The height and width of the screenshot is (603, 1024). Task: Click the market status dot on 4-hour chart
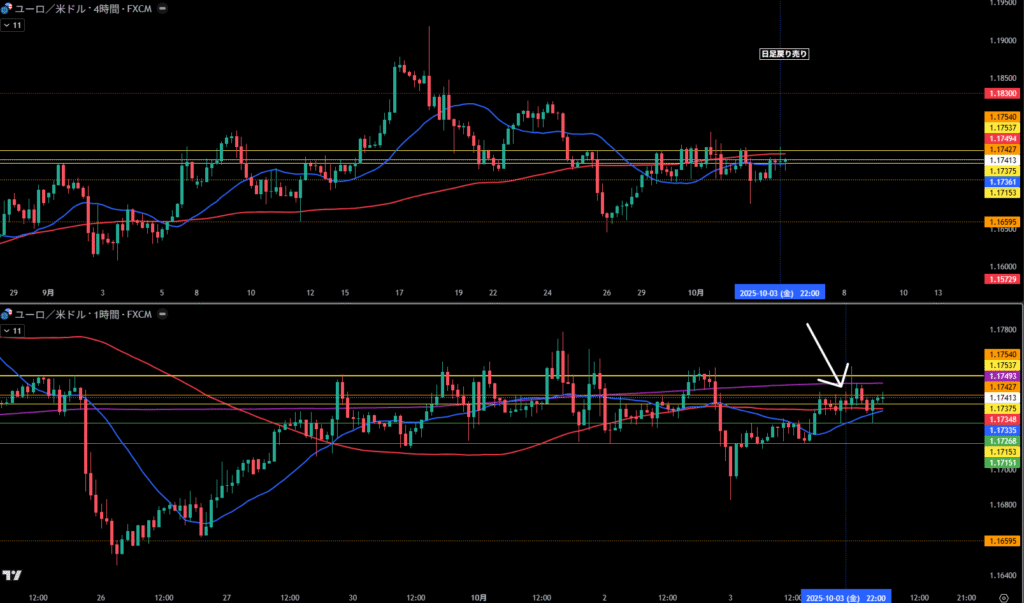pos(163,7)
